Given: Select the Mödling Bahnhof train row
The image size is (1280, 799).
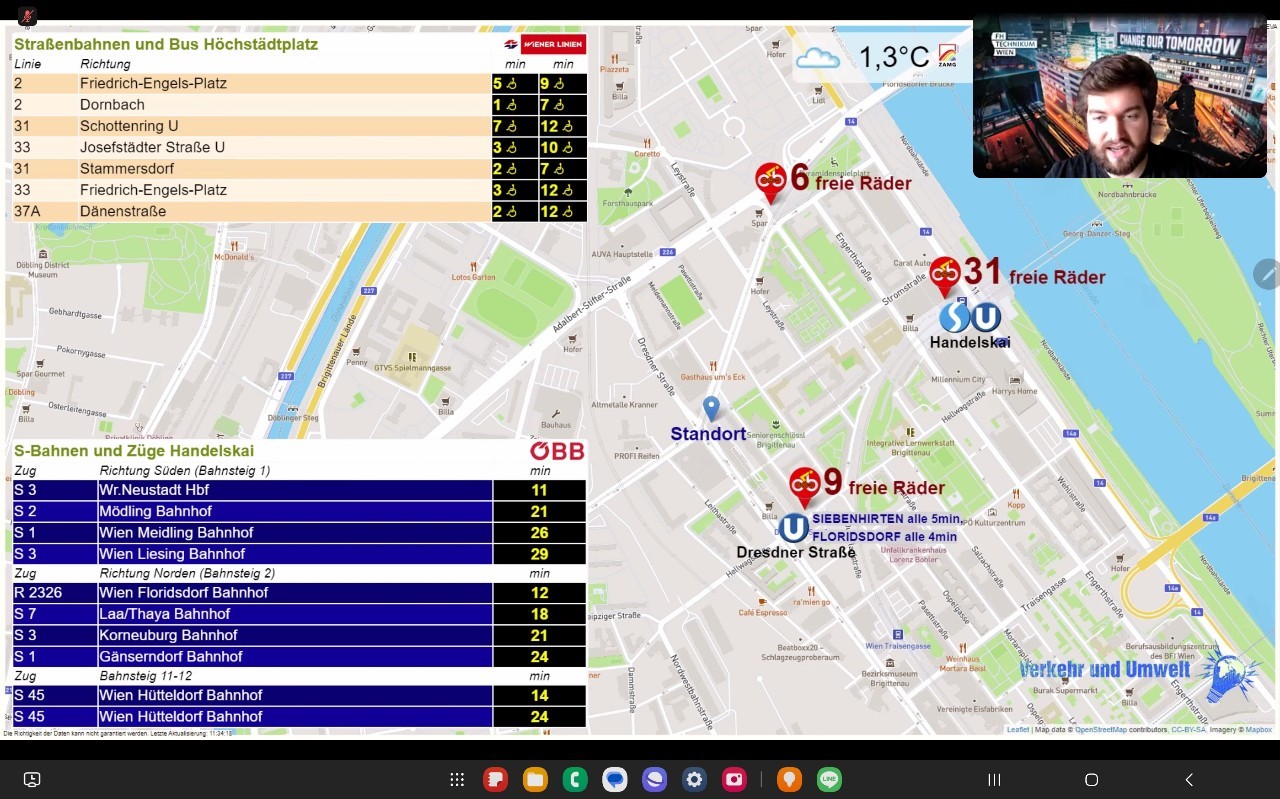Looking at the screenshot, I should coord(300,512).
